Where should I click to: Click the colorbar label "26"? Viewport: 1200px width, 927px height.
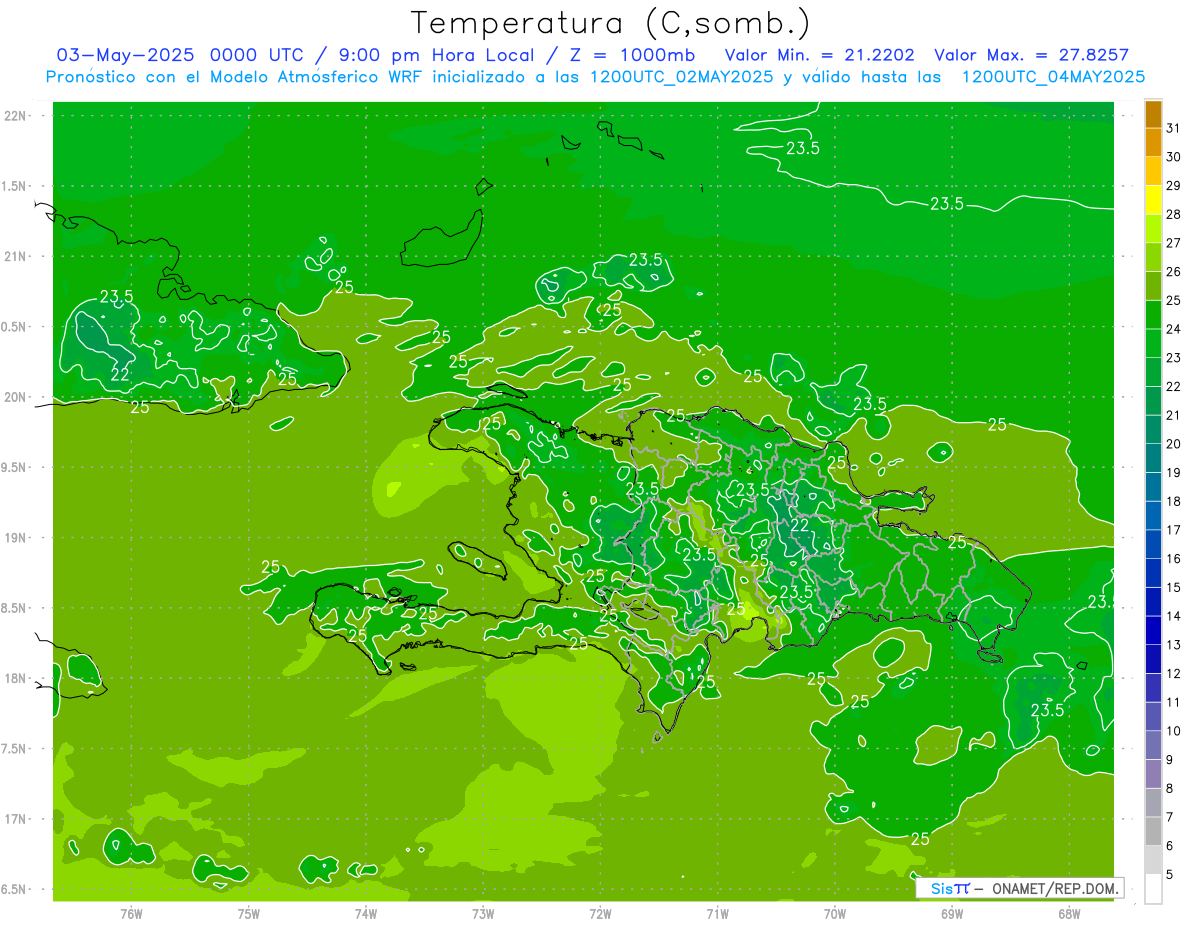1174,272
